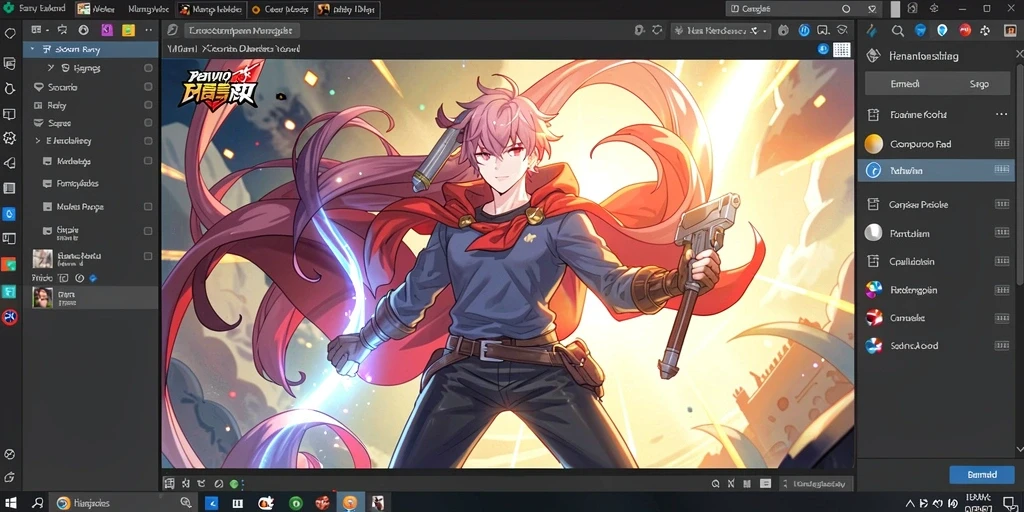Select the Emedi tab in right panel

904,84
